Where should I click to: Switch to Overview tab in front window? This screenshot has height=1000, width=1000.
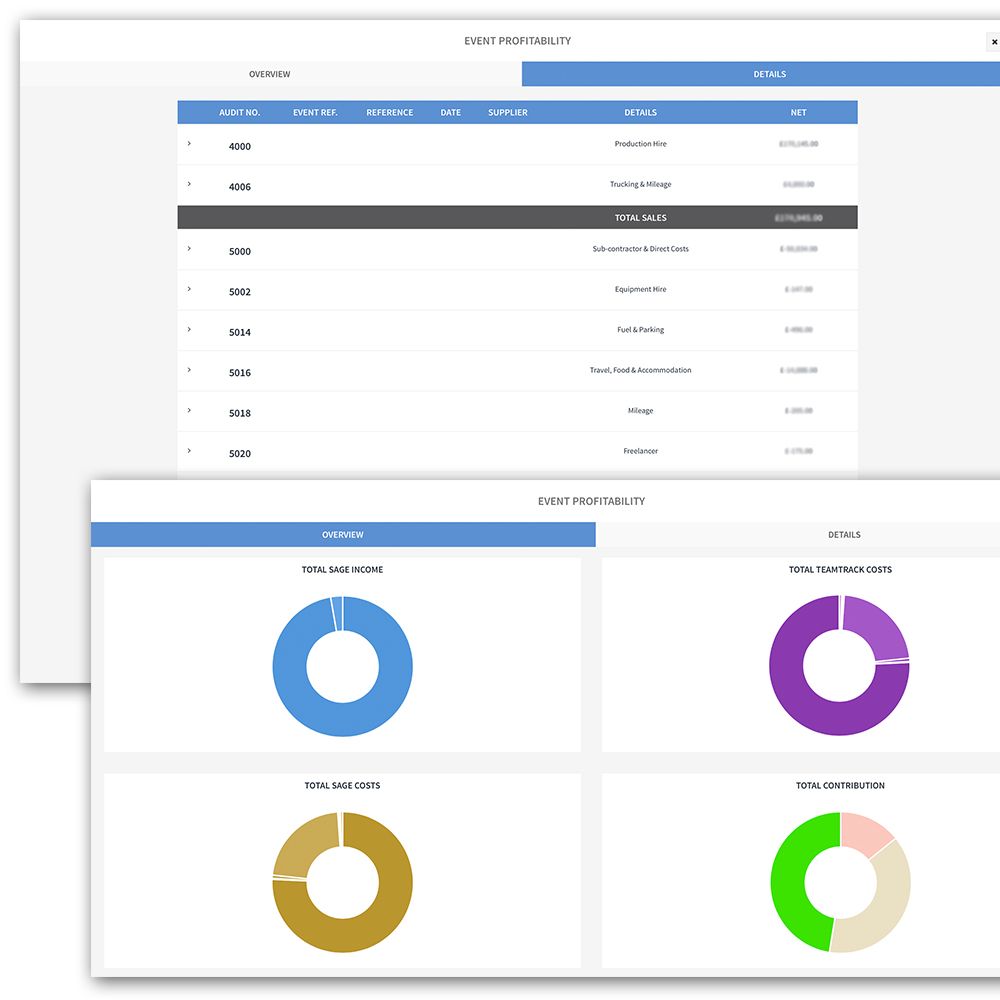click(x=343, y=534)
